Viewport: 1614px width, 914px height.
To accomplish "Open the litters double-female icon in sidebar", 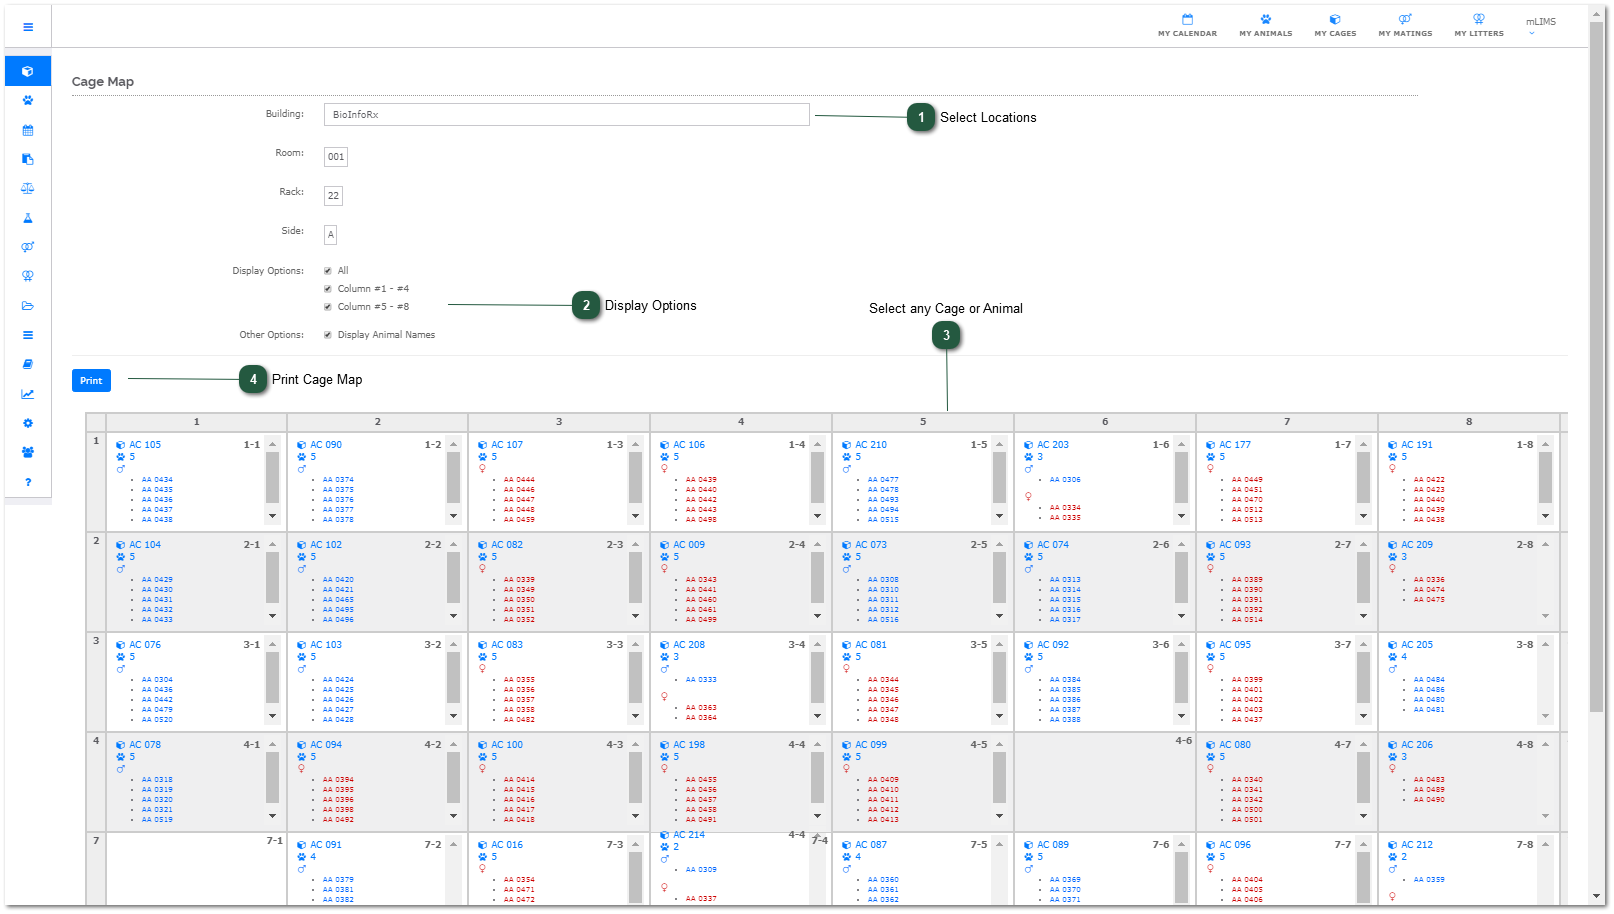I will (x=28, y=276).
